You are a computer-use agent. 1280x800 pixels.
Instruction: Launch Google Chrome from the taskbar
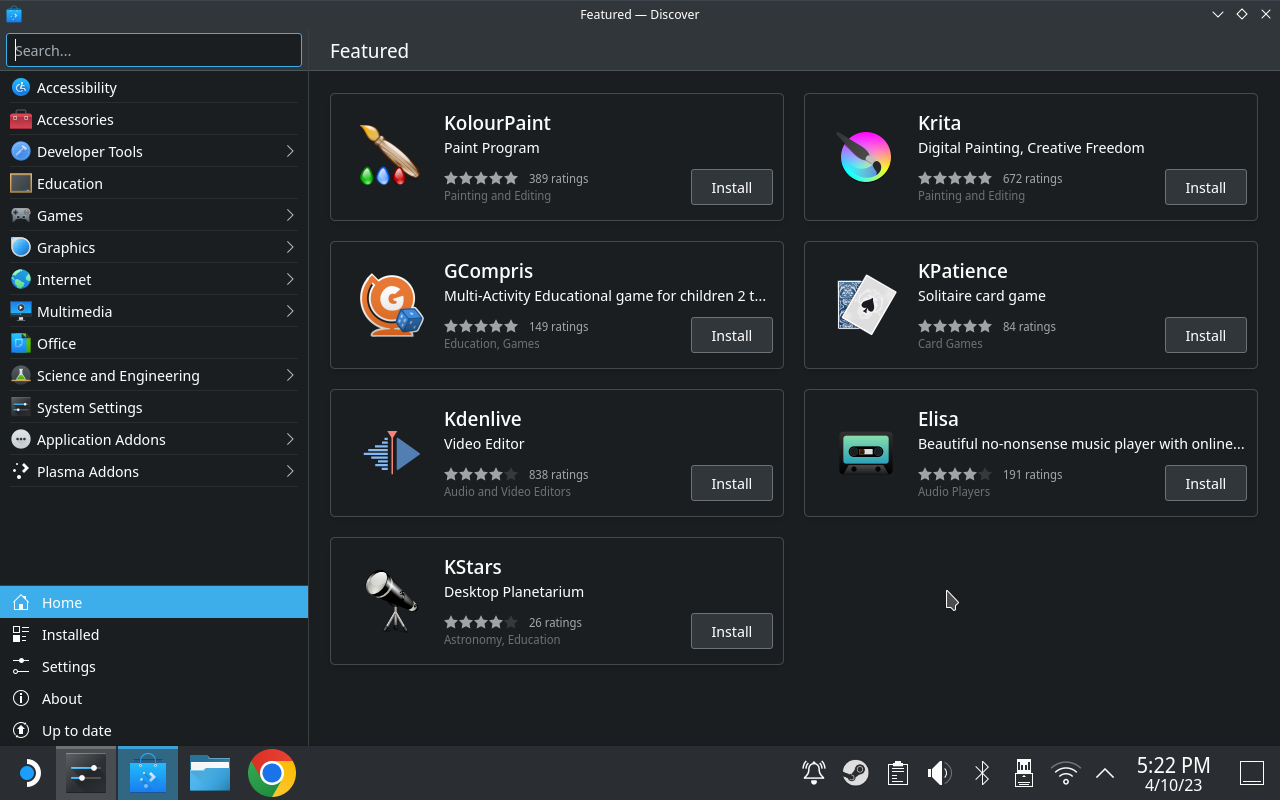click(272, 773)
